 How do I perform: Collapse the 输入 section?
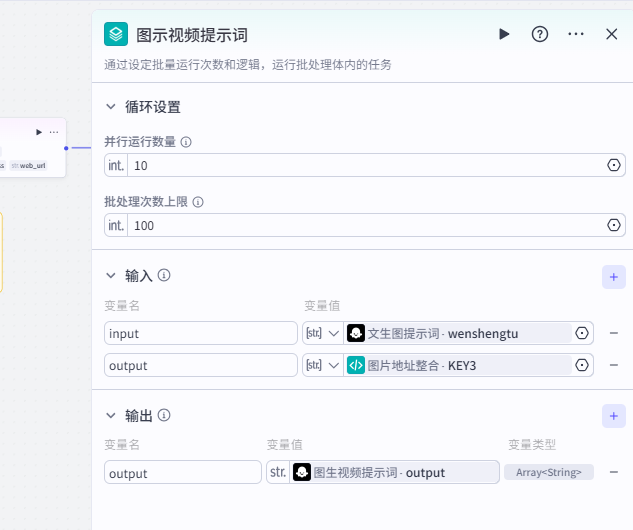point(110,275)
